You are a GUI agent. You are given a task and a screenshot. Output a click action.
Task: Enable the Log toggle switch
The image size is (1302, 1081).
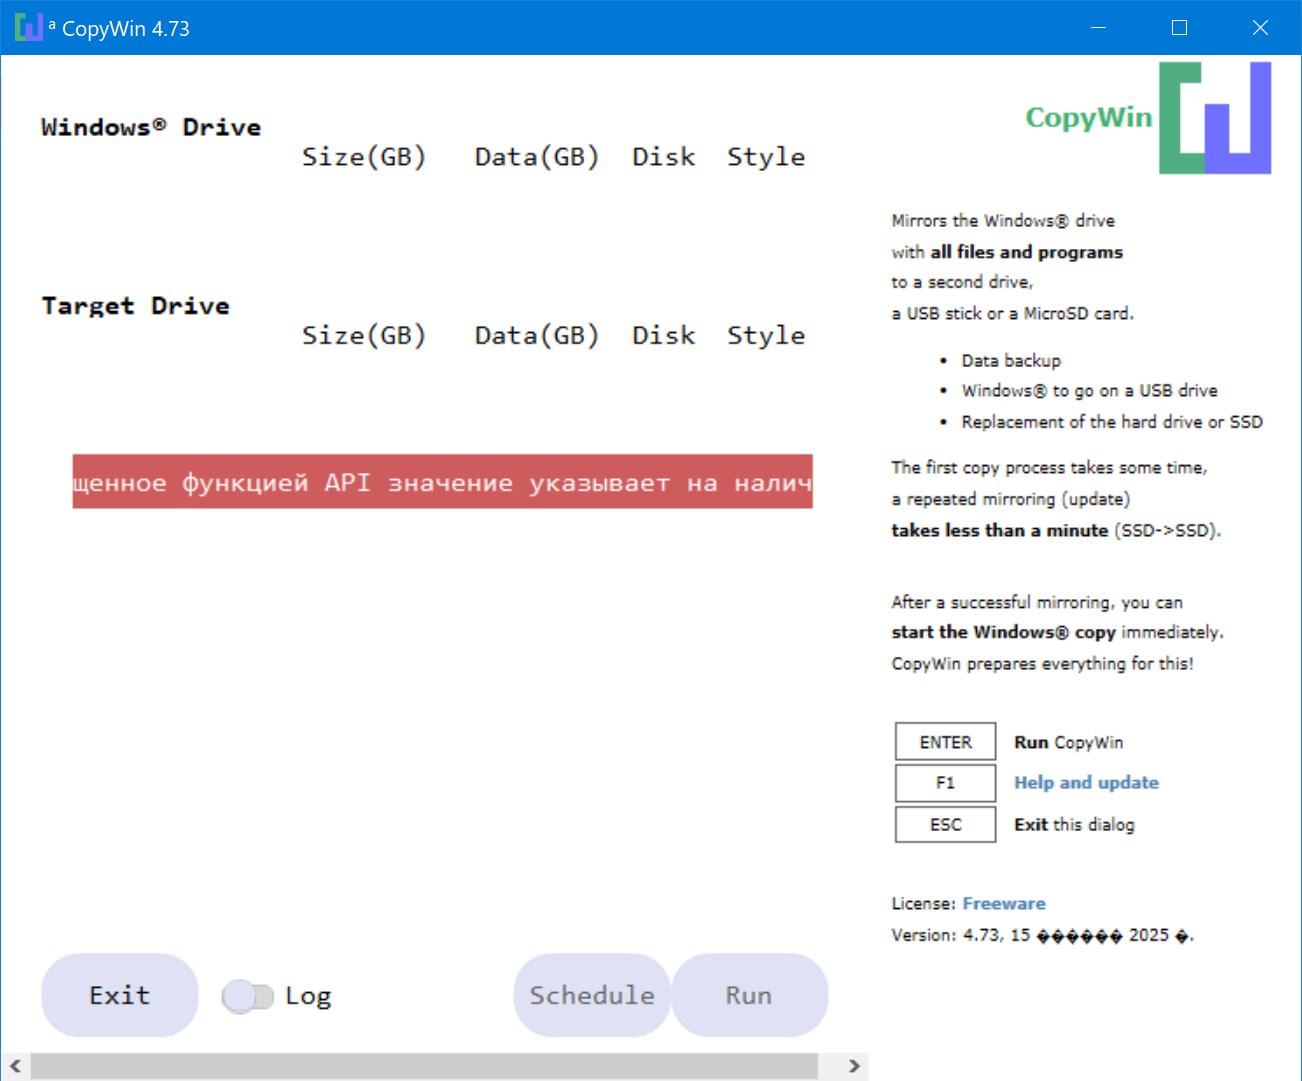pos(248,996)
